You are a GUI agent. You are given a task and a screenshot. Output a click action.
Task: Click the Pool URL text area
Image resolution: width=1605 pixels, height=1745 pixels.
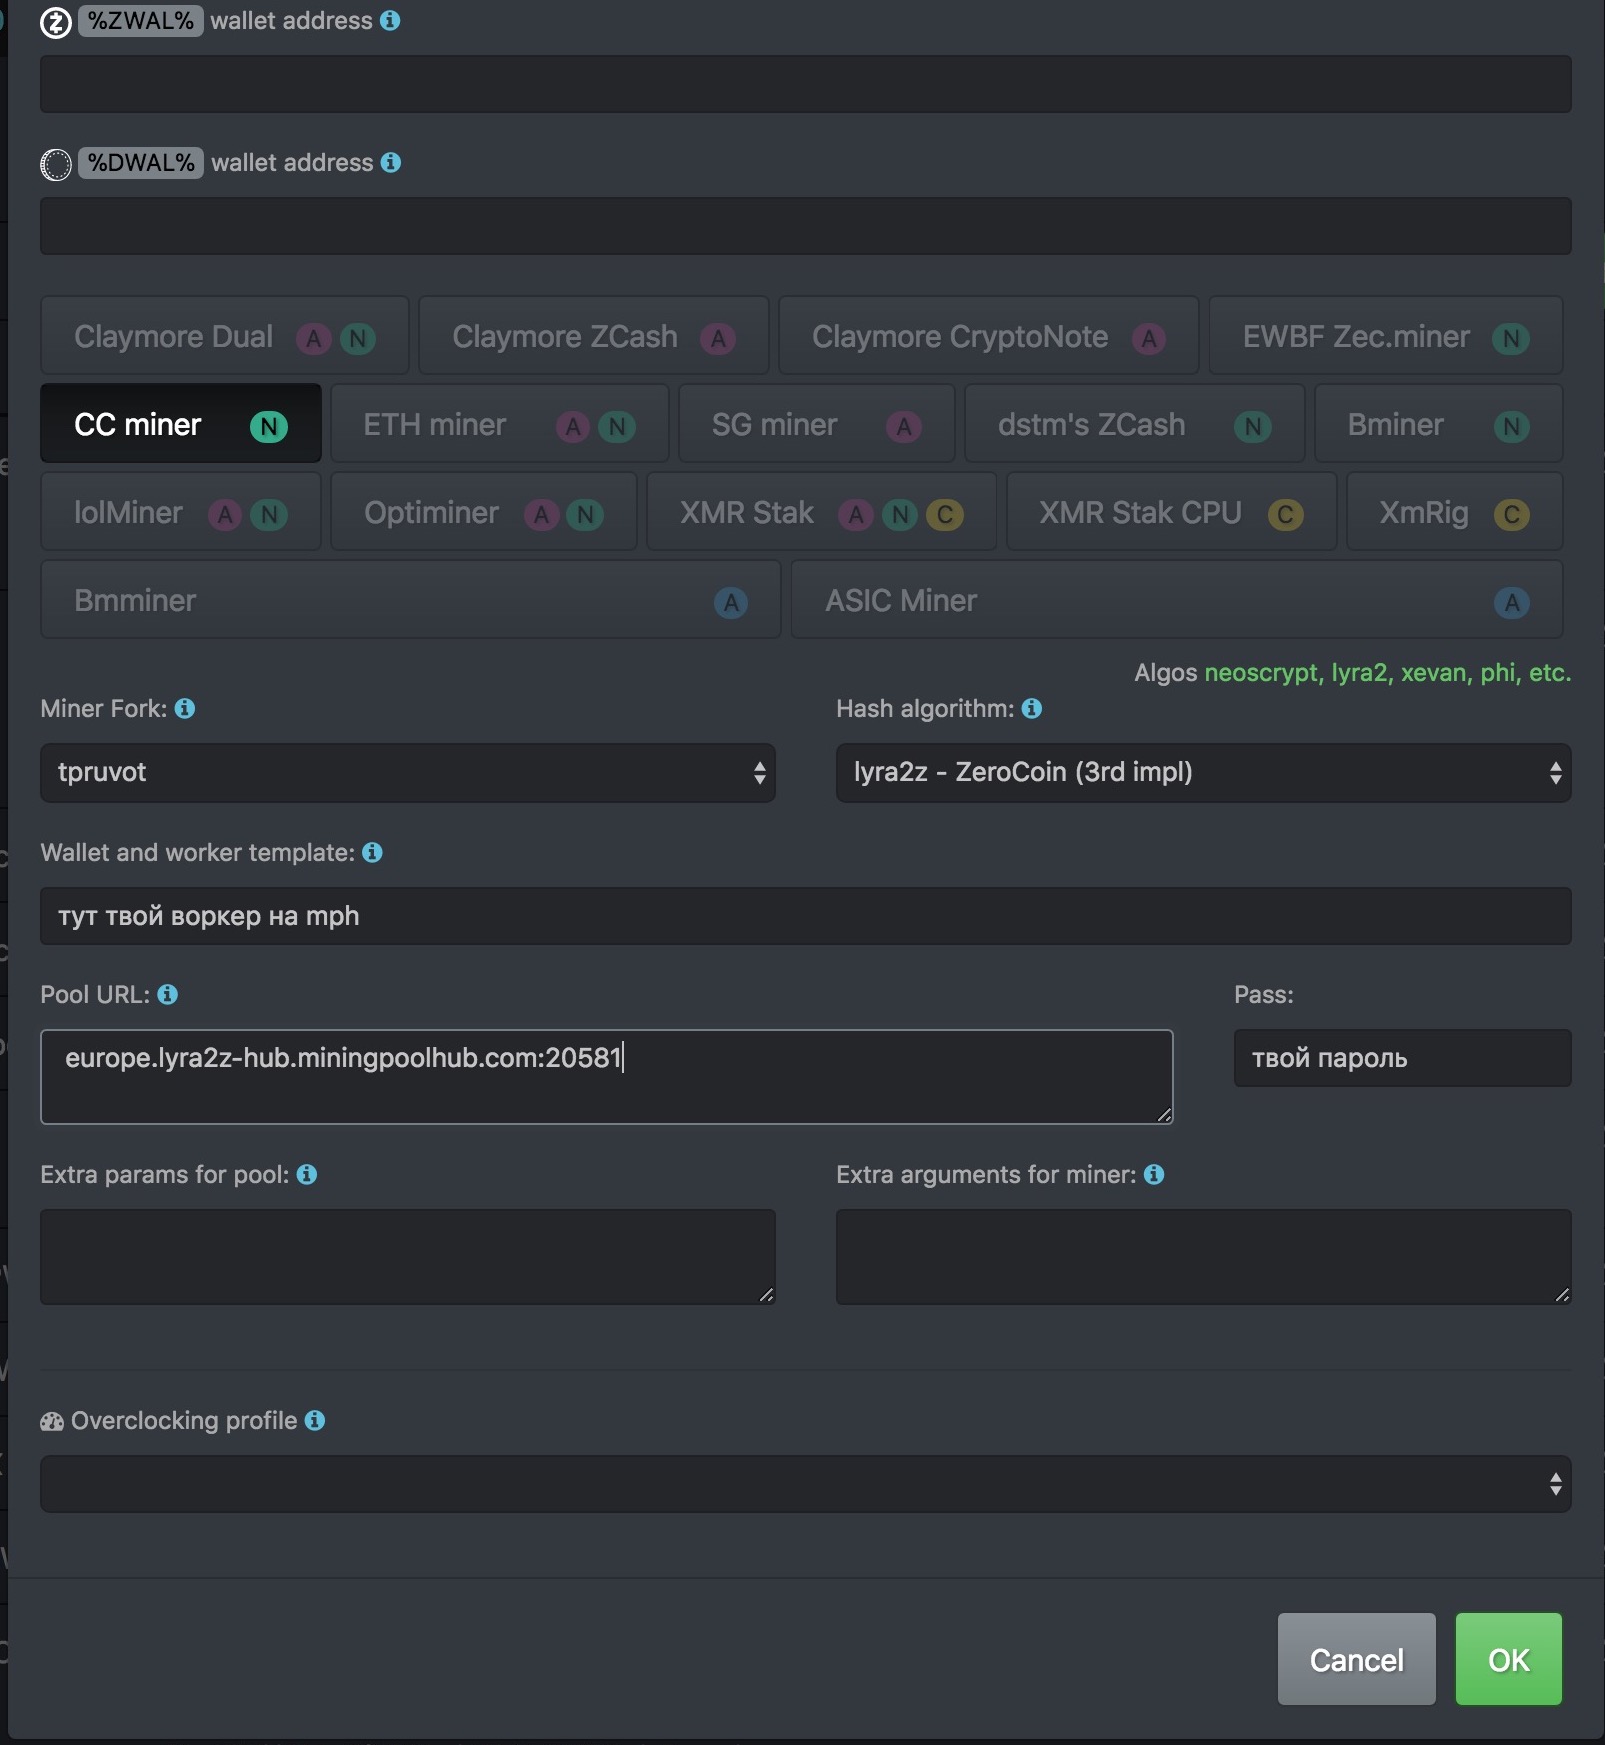coord(607,1077)
